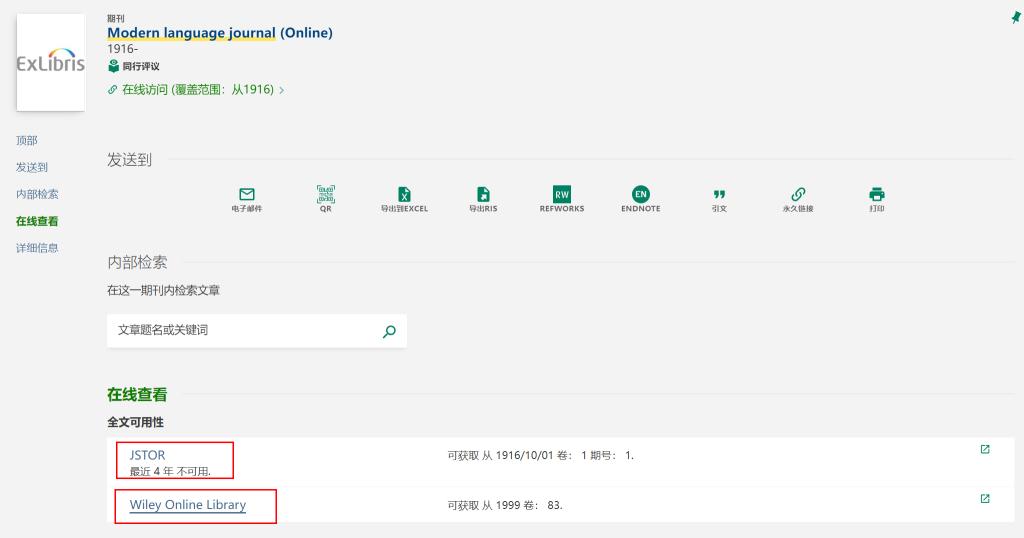This screenshot has width=1024, height=538.
Task: Export record to Excel
Action: (x=404, y=195)
